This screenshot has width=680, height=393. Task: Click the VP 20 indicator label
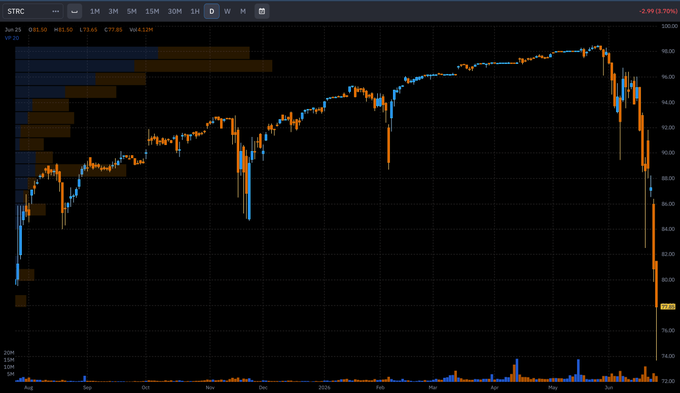click(12, 38)
